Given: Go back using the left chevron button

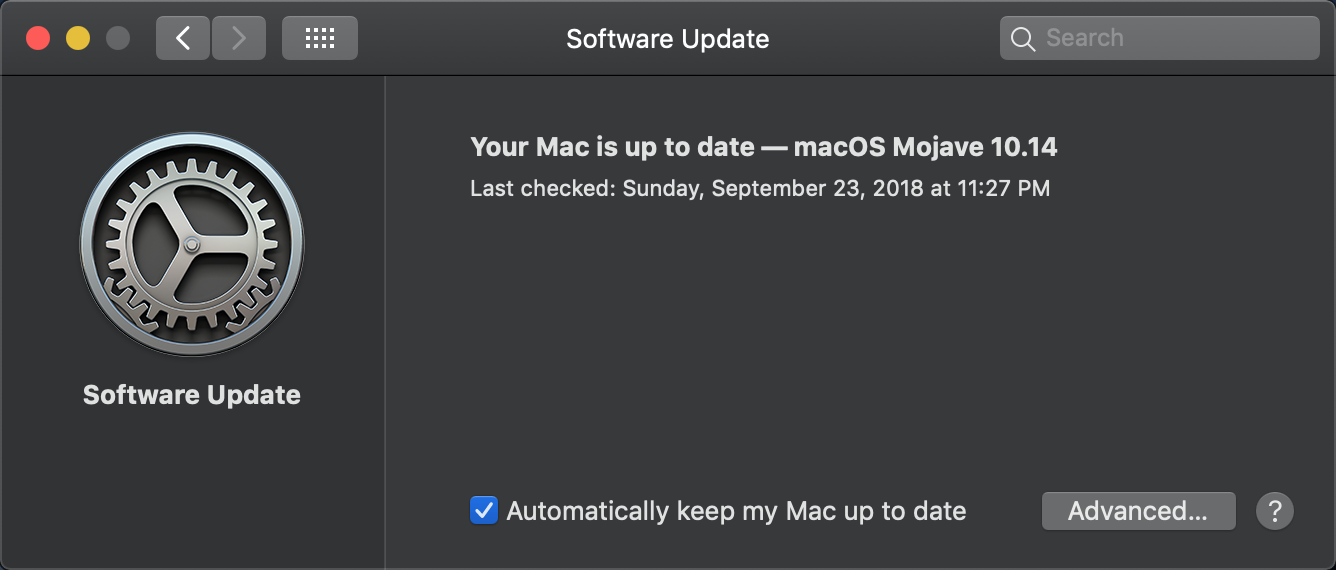Looking at the screenshot, I should point(183,38).
